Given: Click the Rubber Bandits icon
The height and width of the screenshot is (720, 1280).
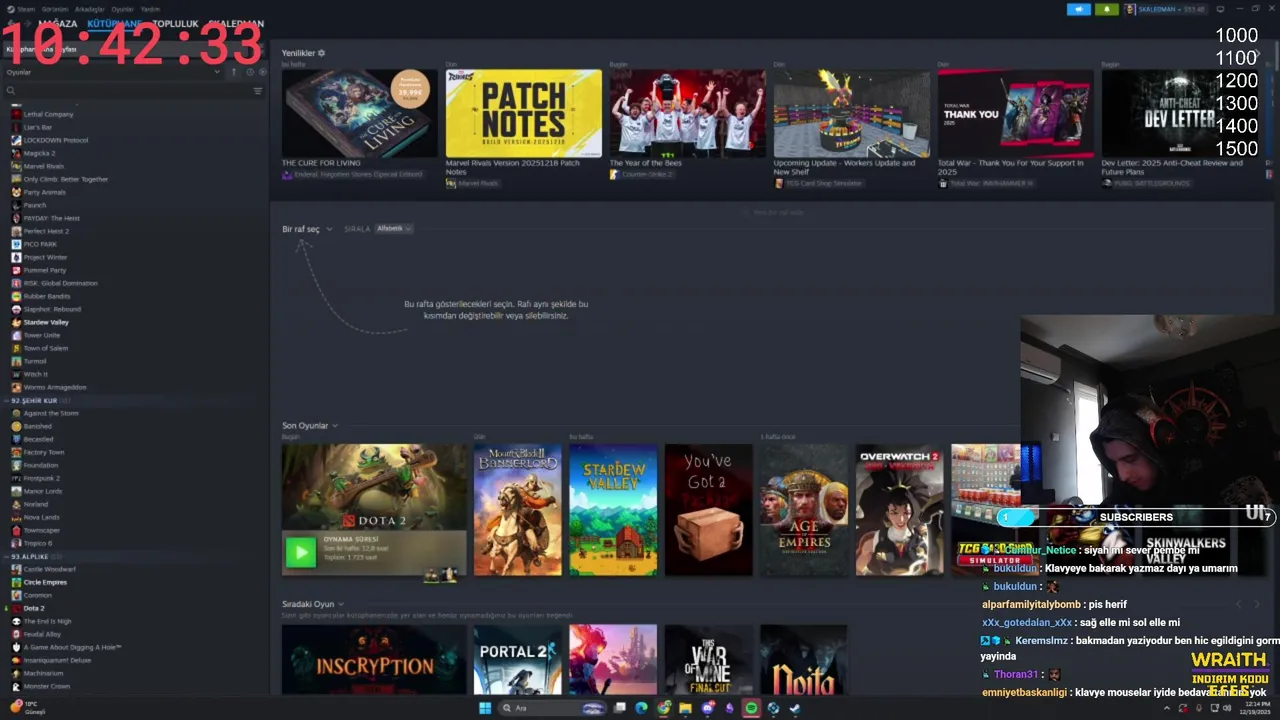Looking at the screenshot, I should [16, 296].
